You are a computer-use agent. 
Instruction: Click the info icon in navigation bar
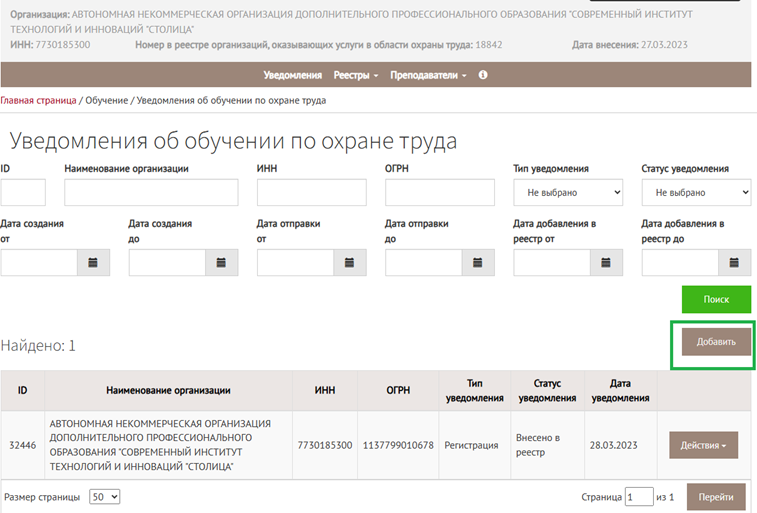[483, 75]
